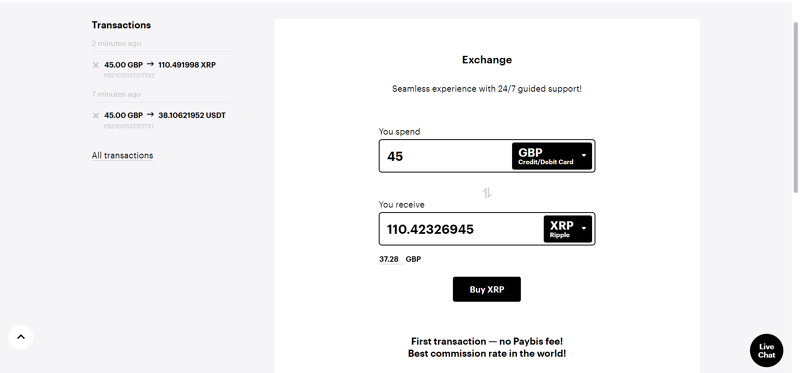800x373 pixels.
Task: Open the All transactions link
Action: (x=122, y=155)
